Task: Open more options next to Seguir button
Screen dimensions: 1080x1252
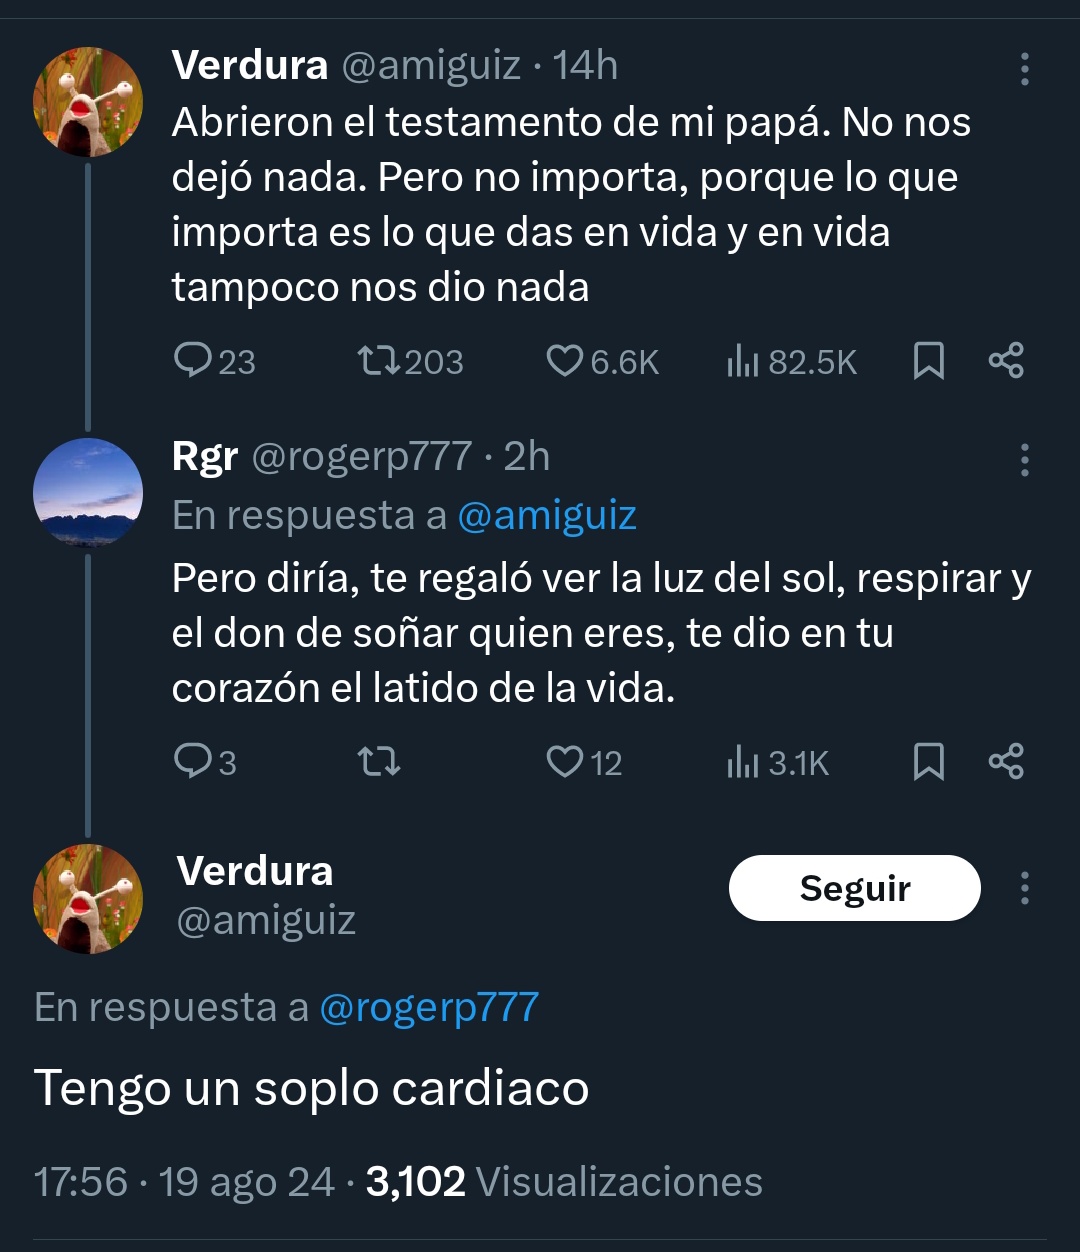Action: (x=1024, y=888)
